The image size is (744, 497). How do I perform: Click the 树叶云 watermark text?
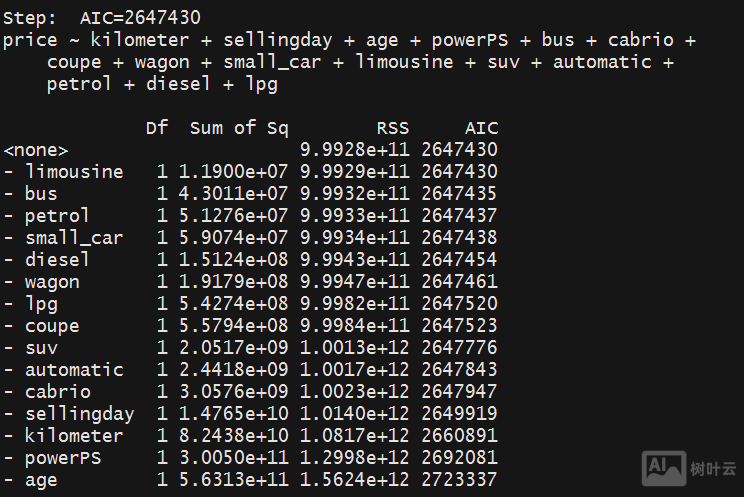(712, 467)
